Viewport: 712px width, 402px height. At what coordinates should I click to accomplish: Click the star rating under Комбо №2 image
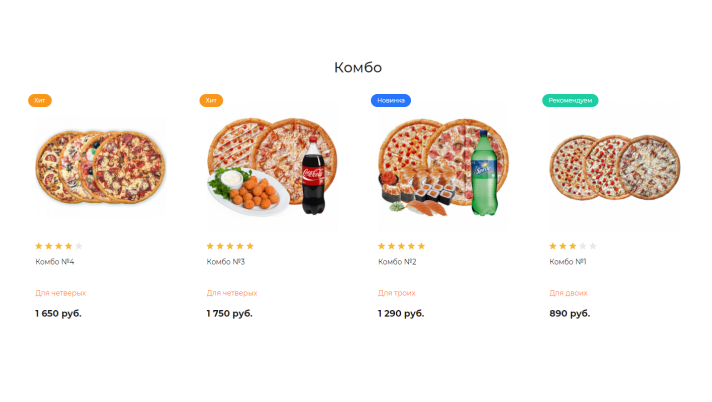pyautogui.click(x=401, y=246)
